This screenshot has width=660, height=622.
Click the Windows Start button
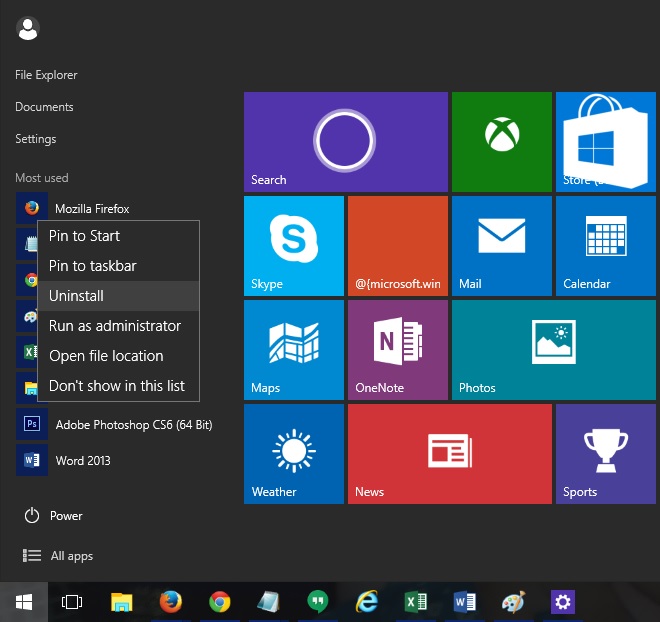pos(24,602)
